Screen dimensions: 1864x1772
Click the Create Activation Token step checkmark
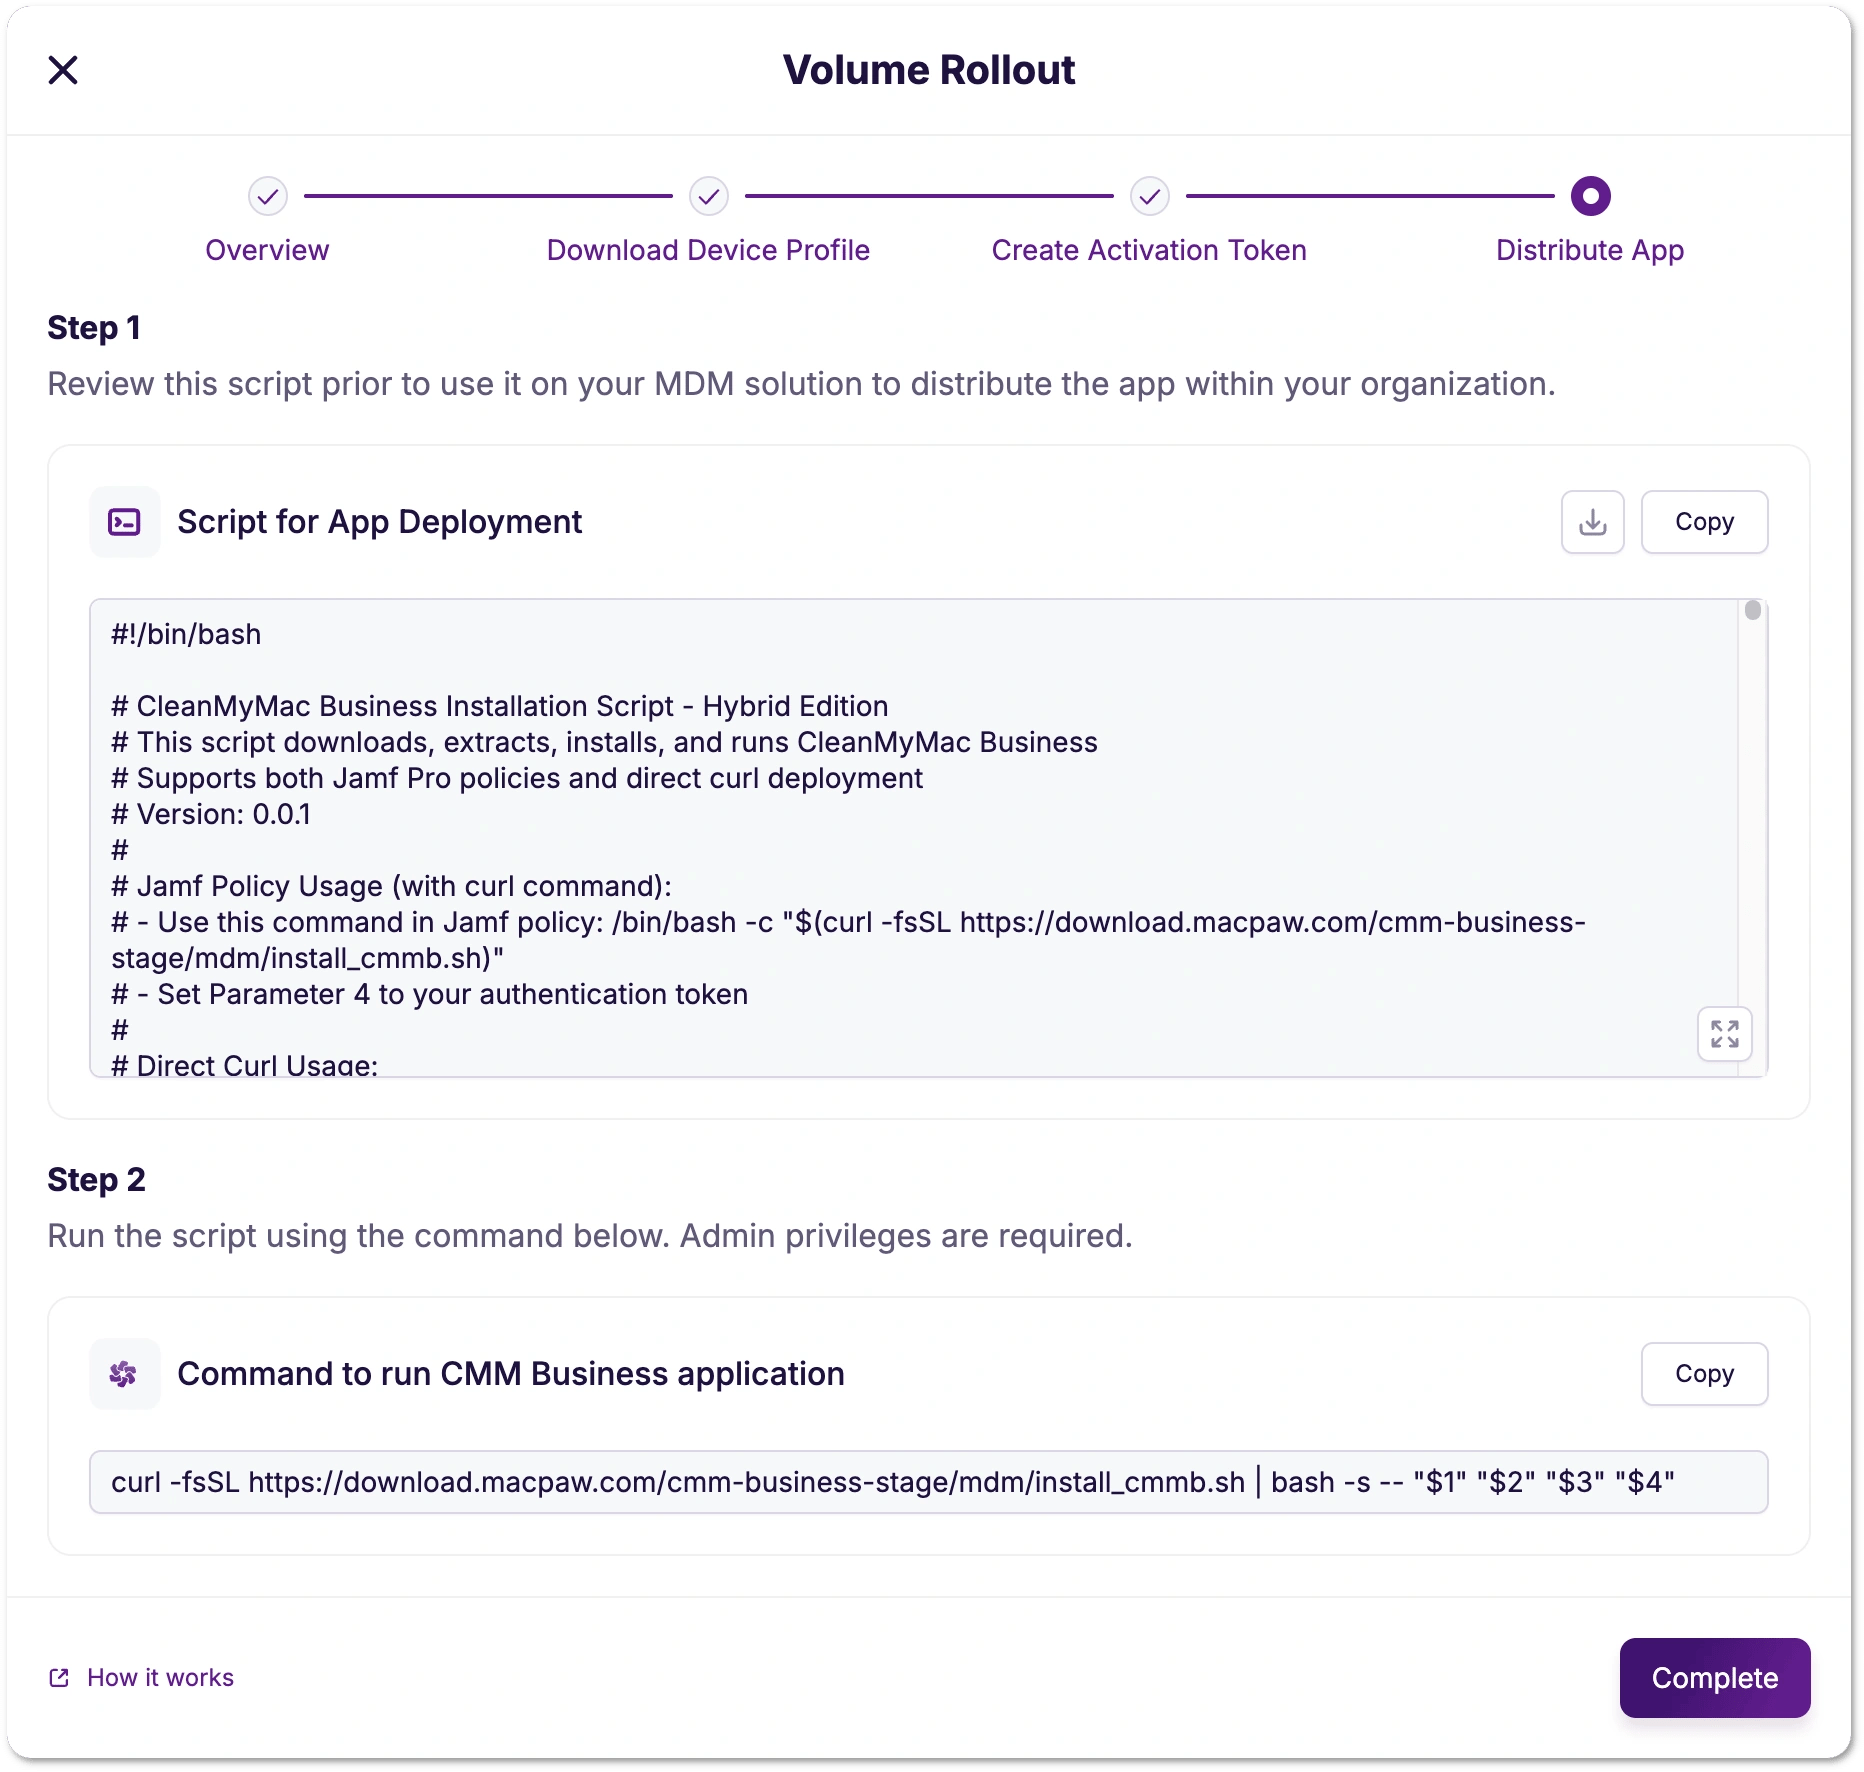coord(1150,197)
